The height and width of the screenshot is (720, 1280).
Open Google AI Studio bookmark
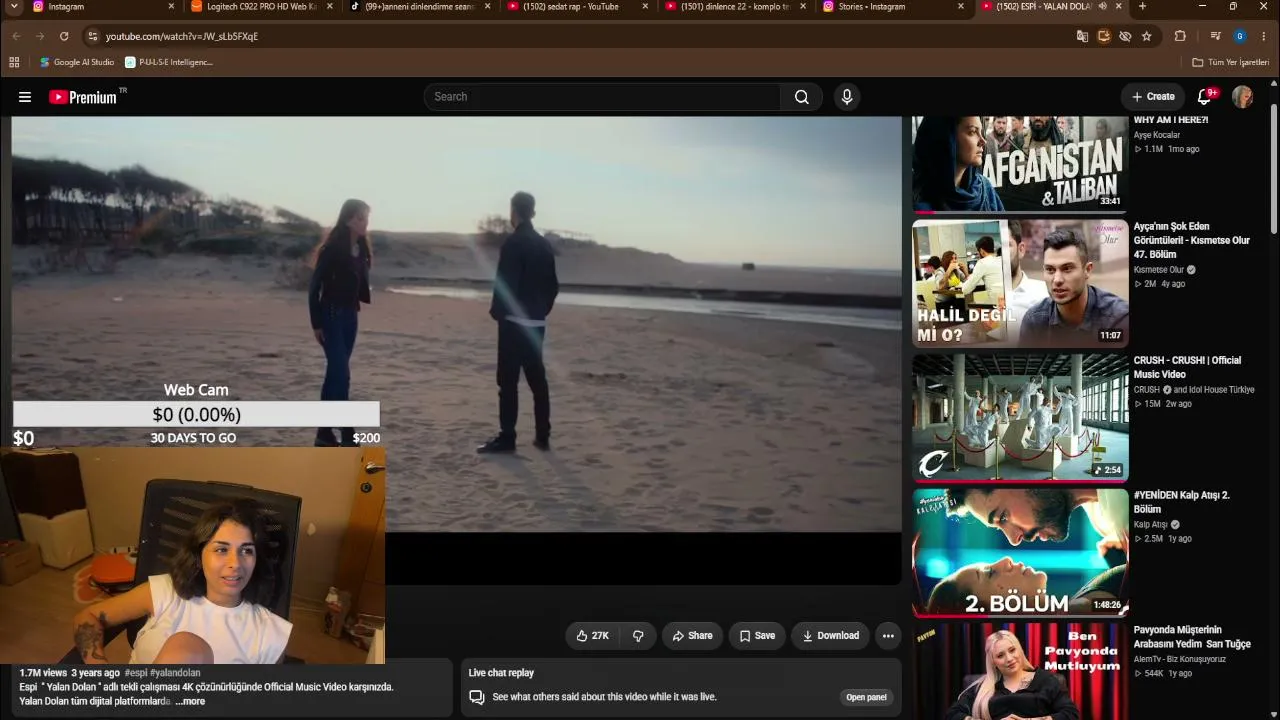(x=77, y=62)
